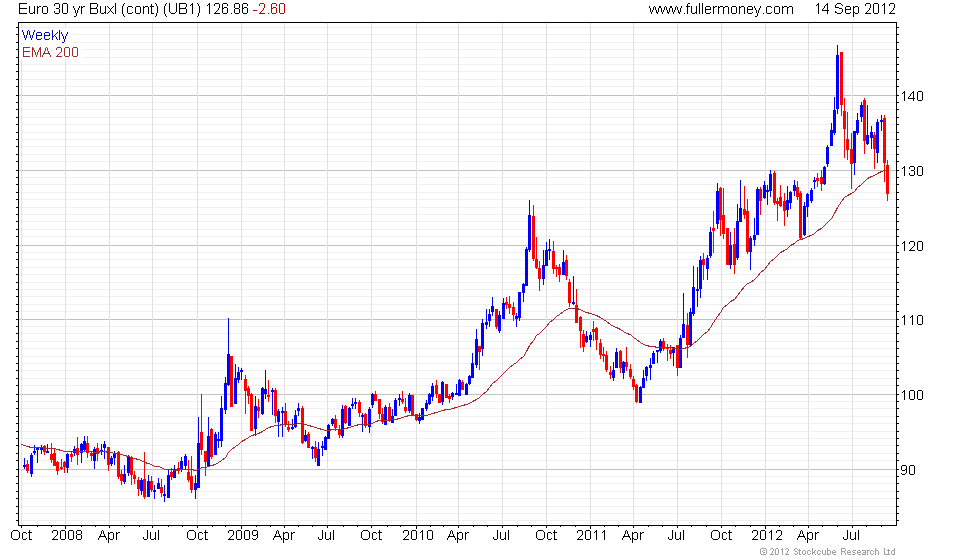Viewport: 980px width, 560px height.
Task: Click the red change value -2.60
Action: 269,9
